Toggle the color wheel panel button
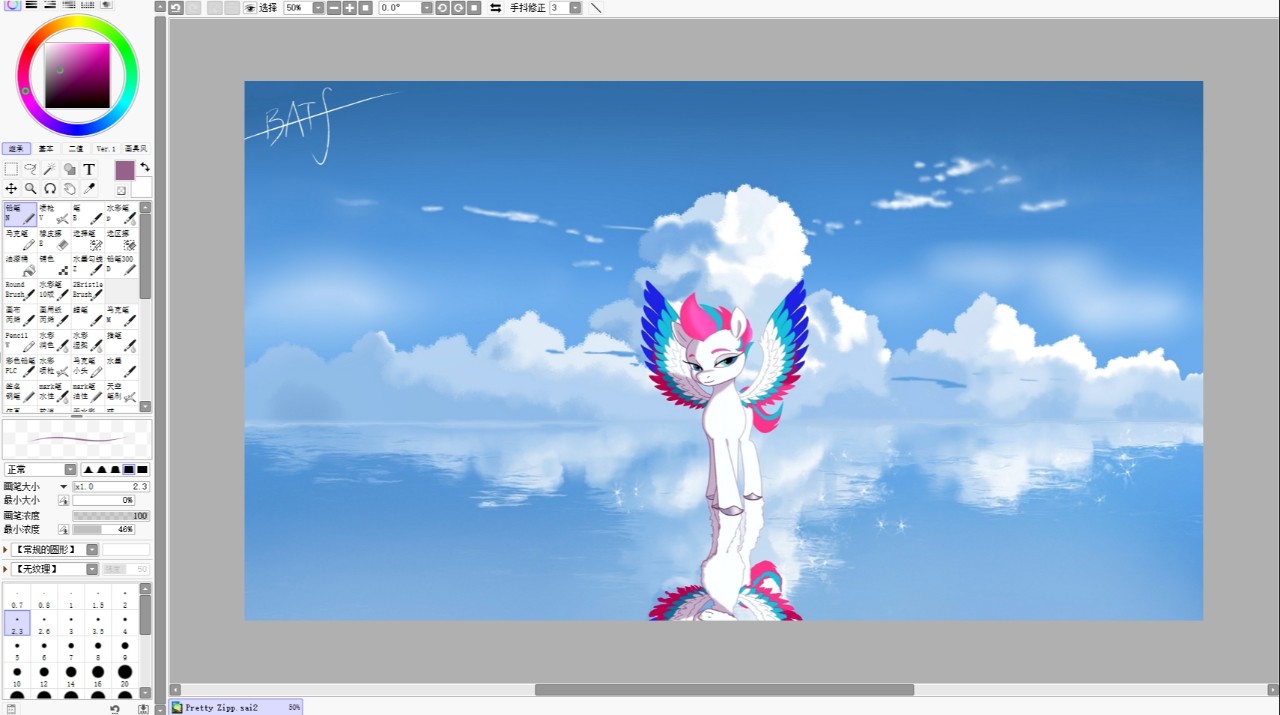This screenshot has width=1280, height=715. tap(12, 5)
